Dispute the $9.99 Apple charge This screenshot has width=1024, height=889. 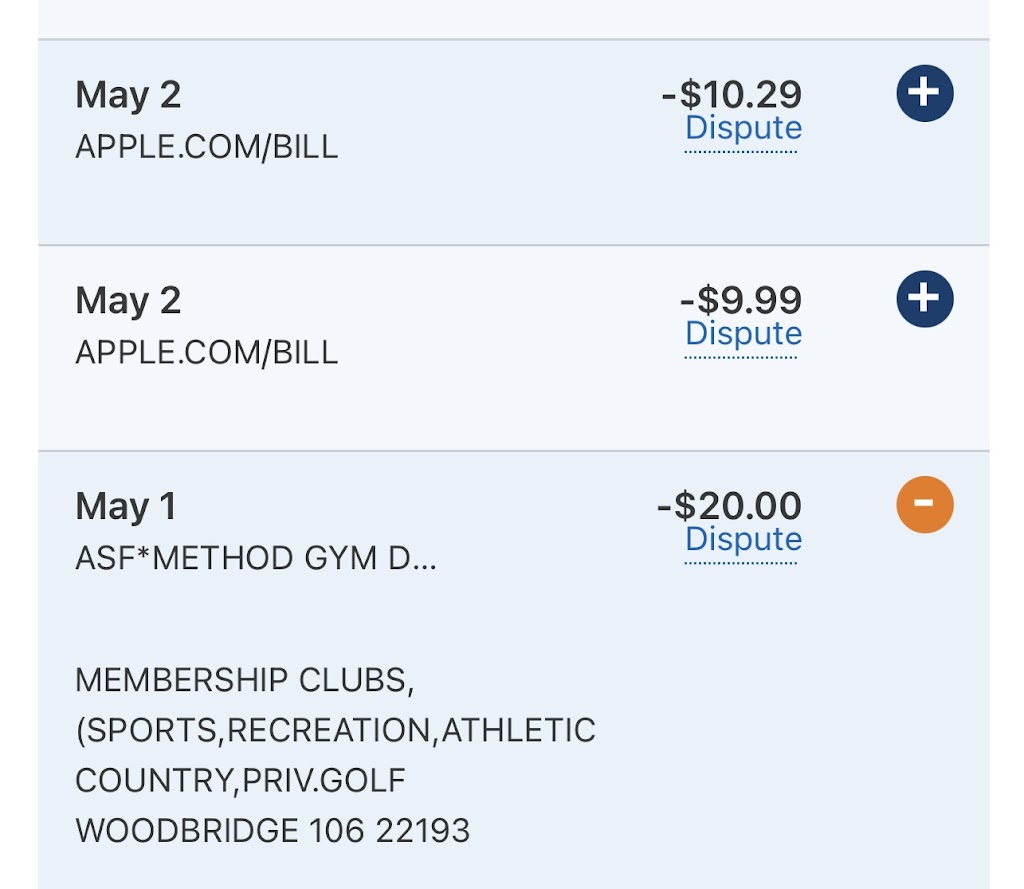click(743, 335)
